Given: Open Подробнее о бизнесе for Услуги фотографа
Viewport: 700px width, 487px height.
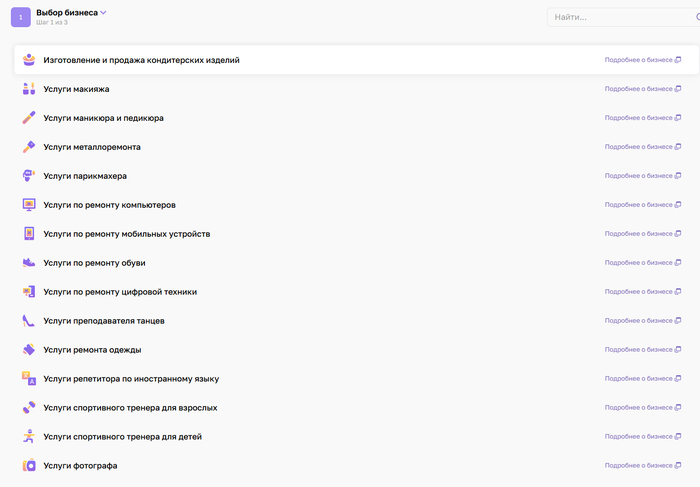Looking at the screenshot, I should pos(642,466).
